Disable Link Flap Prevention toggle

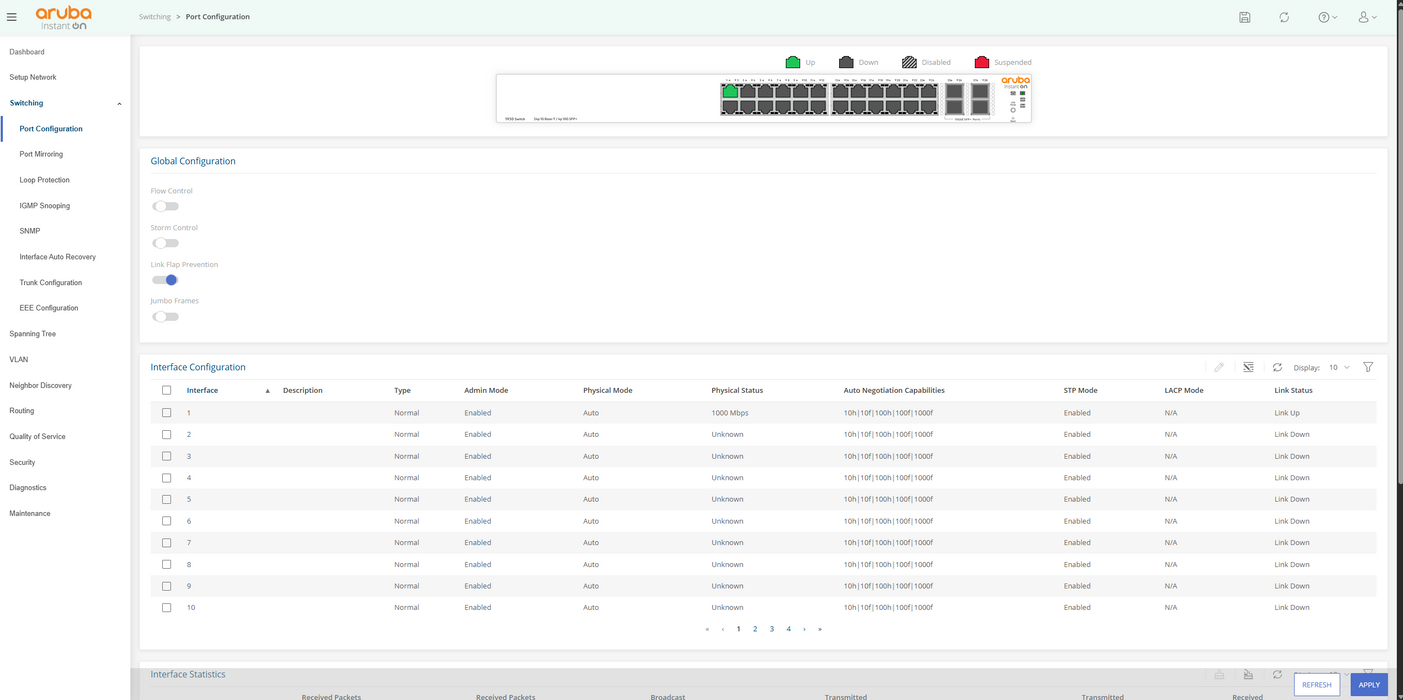click(x=165, y=280)
